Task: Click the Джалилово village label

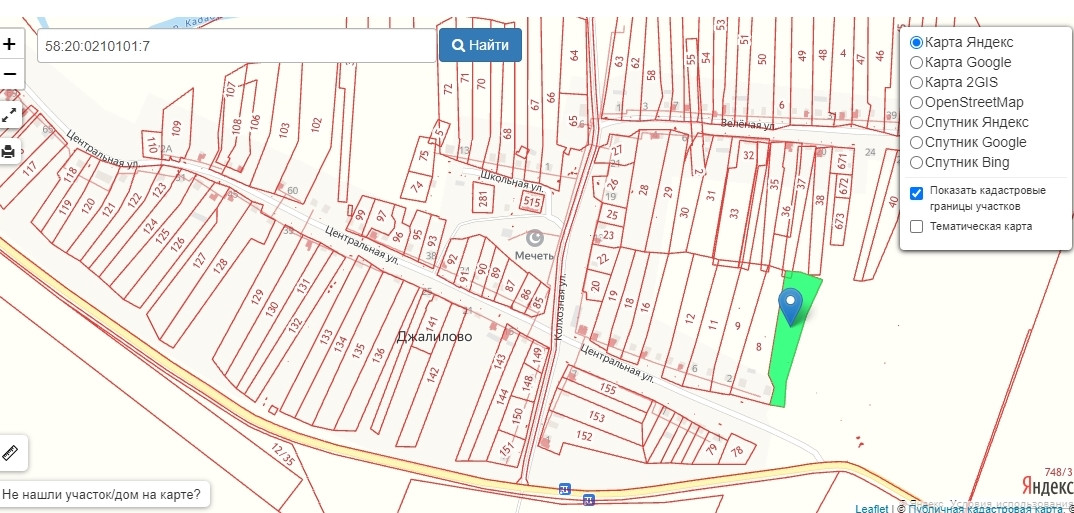Action: [434, 336]
